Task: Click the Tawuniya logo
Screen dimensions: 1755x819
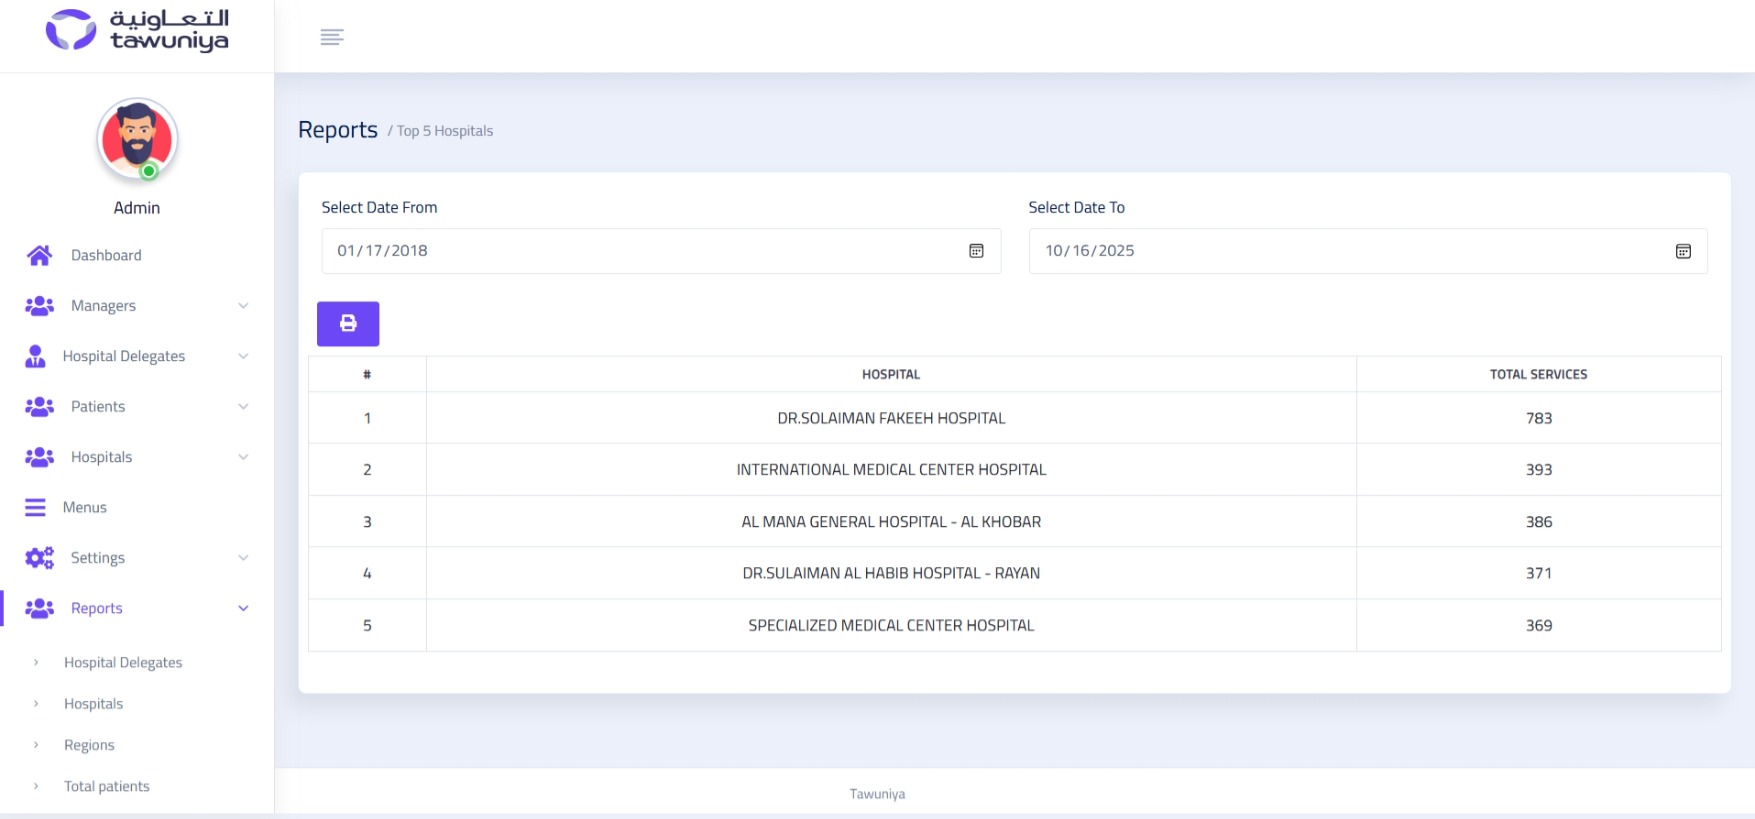Action: 137,30
